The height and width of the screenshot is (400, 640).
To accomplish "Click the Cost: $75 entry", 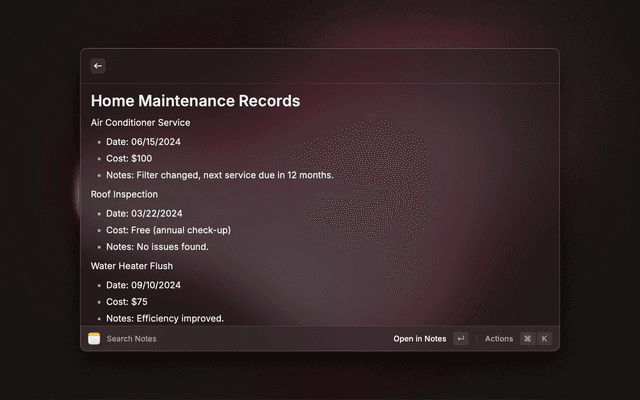I will point(127,302).
